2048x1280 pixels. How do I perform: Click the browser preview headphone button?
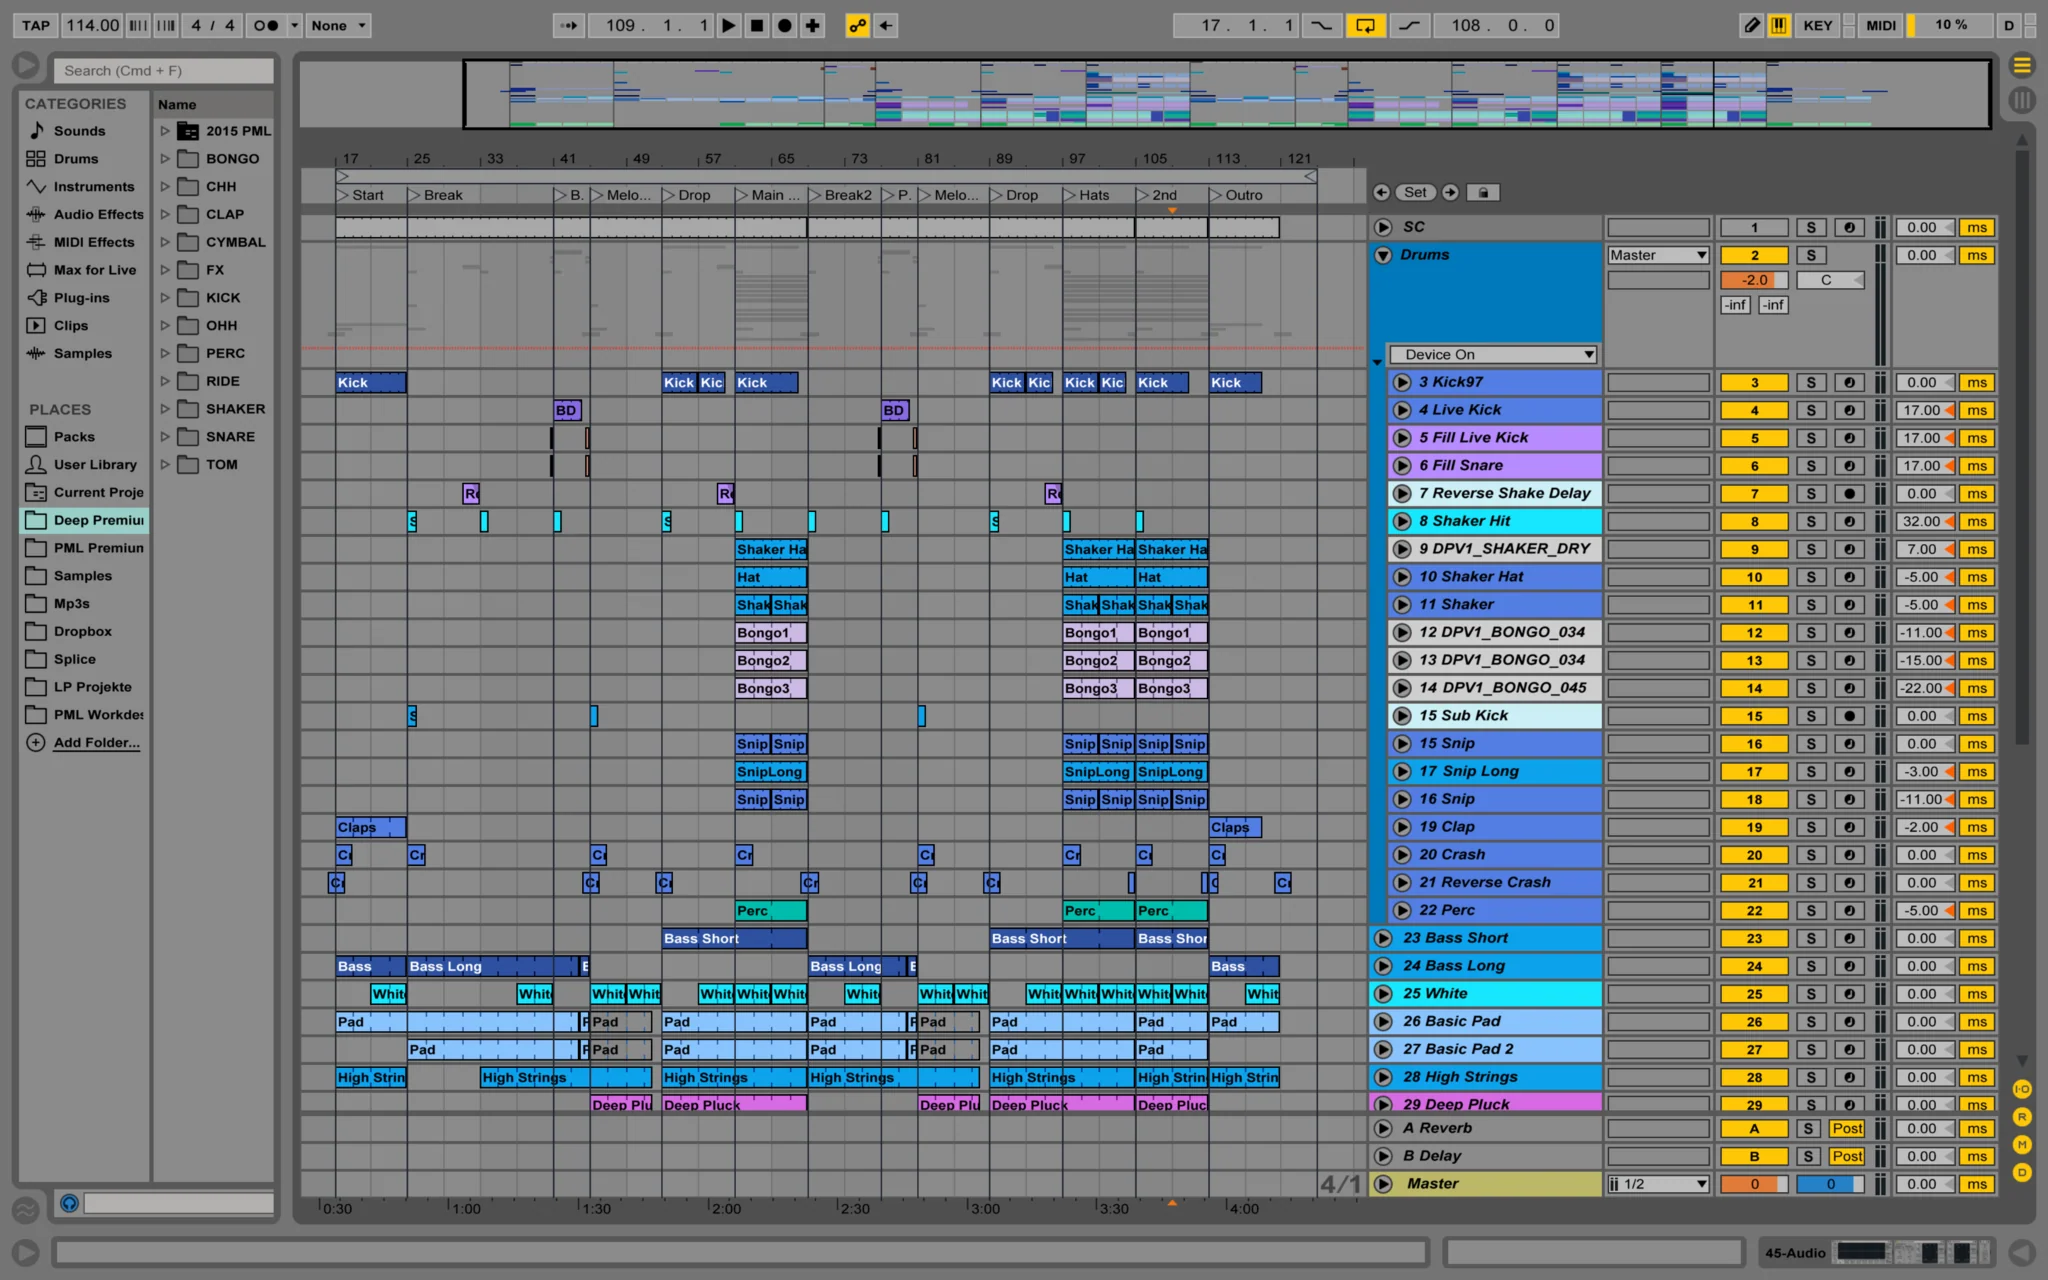(69, 1203)
